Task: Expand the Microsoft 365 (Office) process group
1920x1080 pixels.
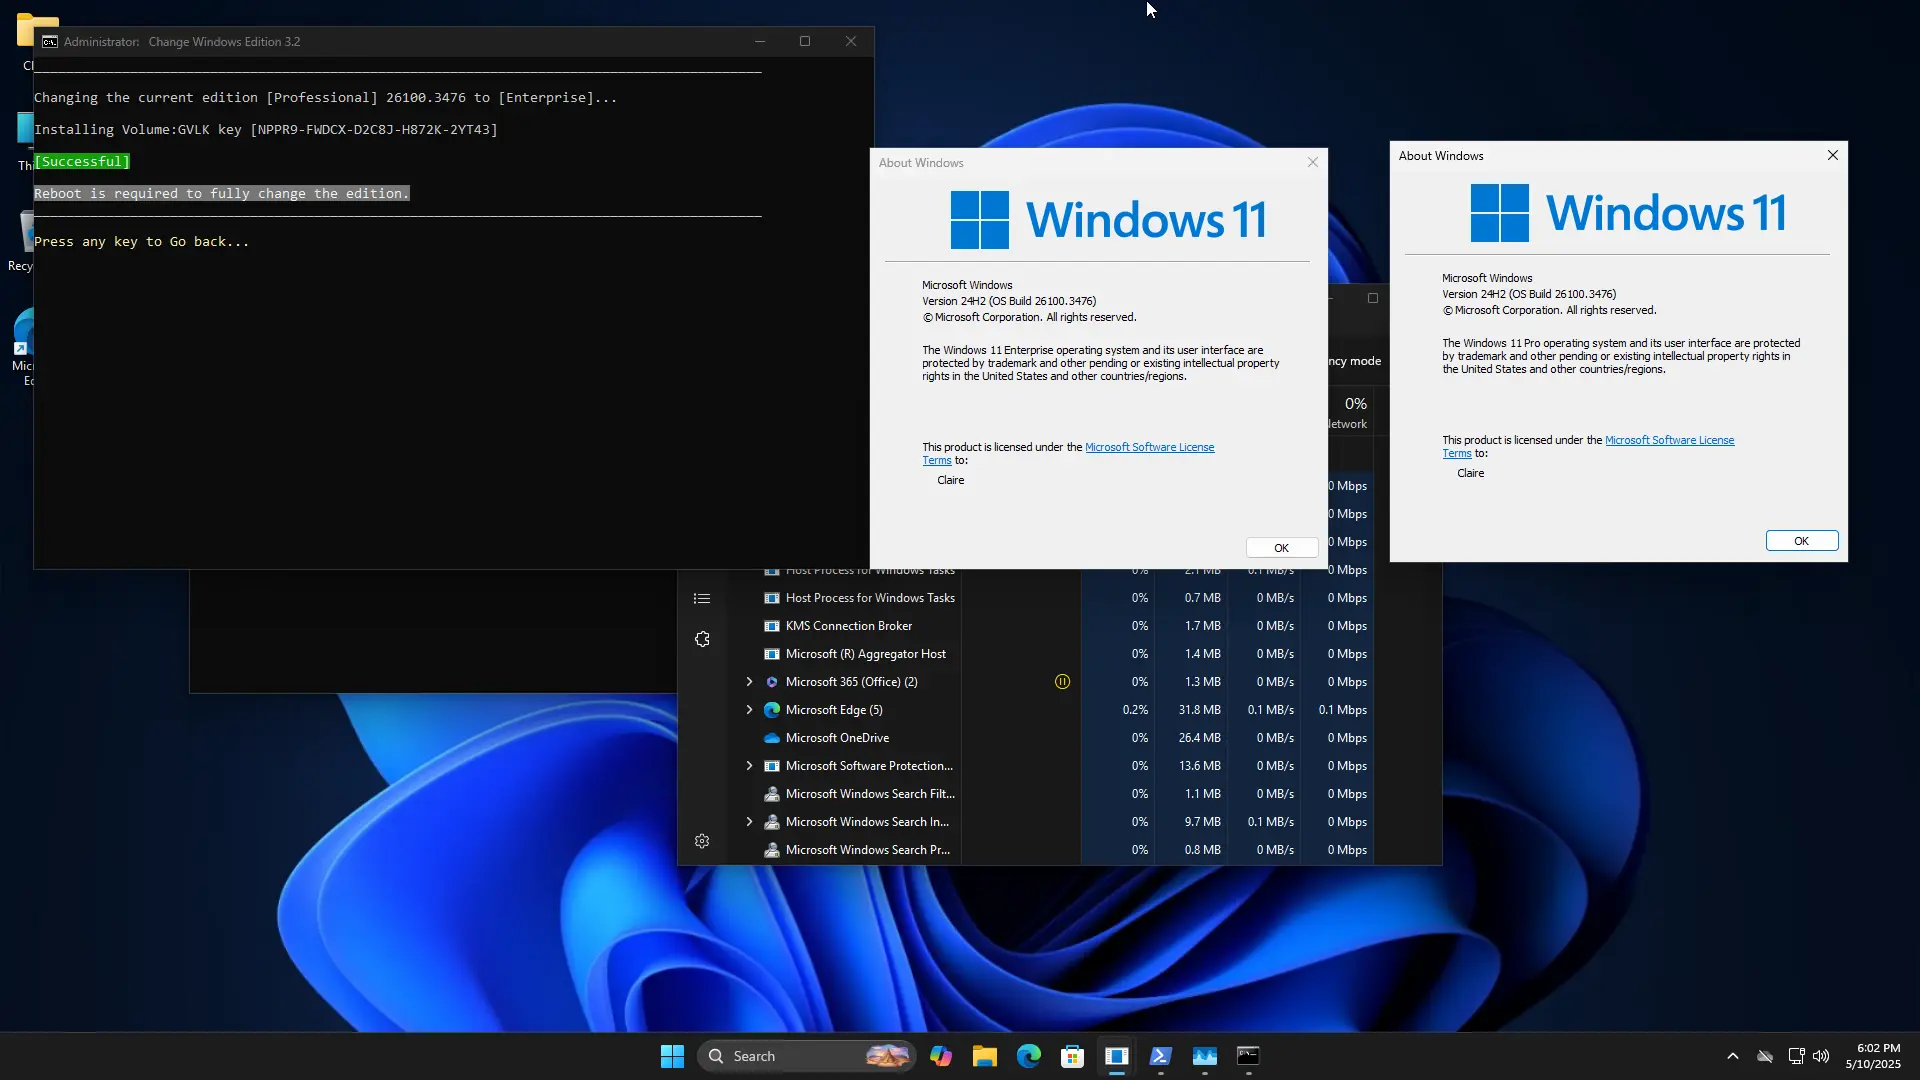Action: (749, 682)
